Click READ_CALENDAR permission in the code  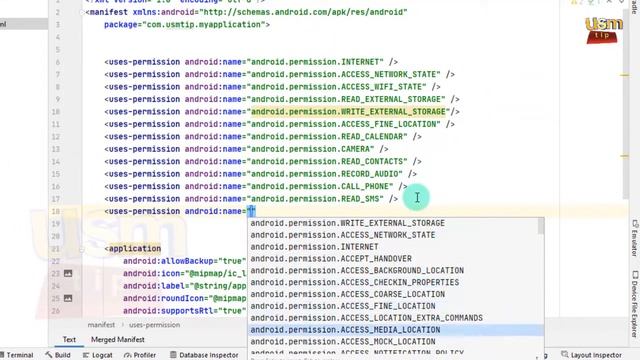click(372, 137)
